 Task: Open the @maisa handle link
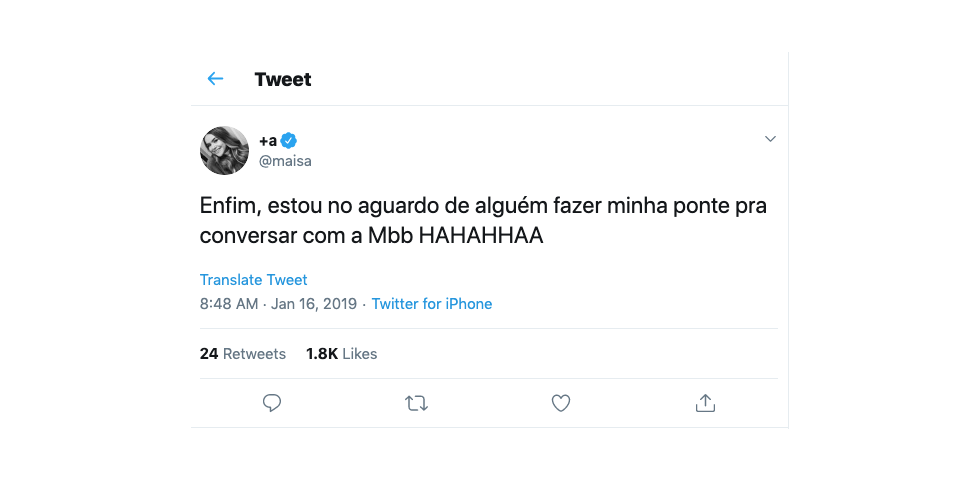point(285,161)
